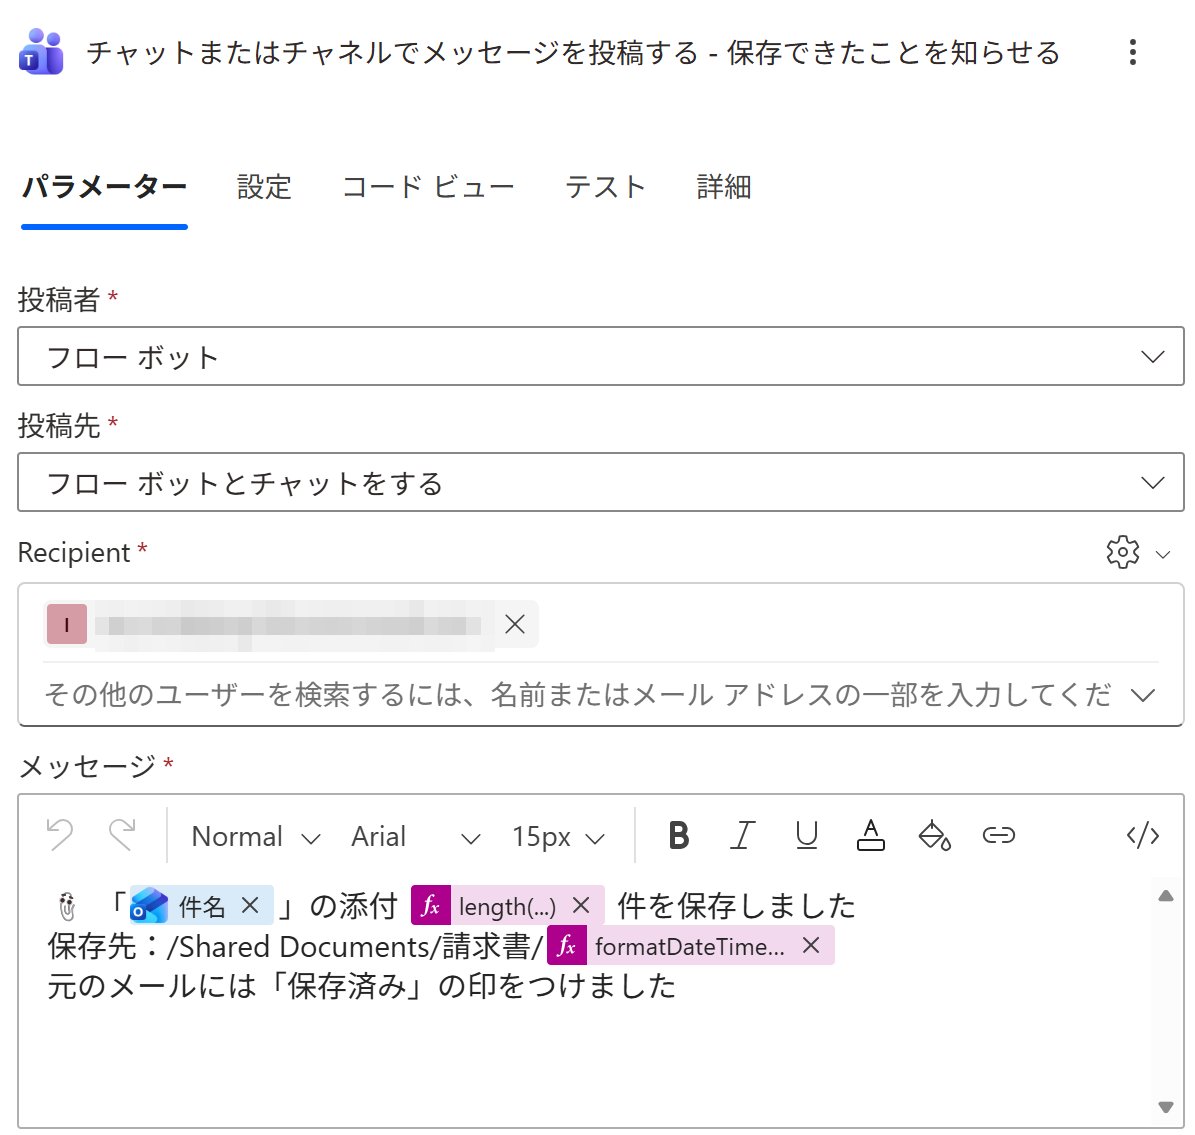Switch to the 詳細 tab

click(x=724, y=187)
